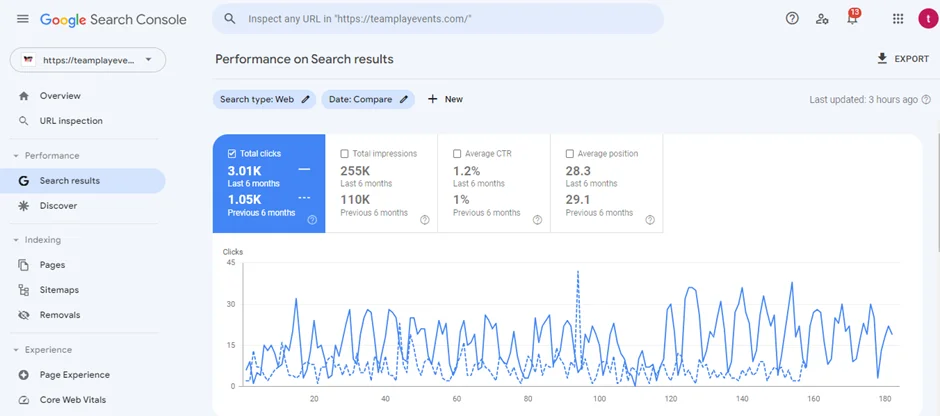Click the plus icon for New filter
Viewport: 940px width, 416px height.
432,99
